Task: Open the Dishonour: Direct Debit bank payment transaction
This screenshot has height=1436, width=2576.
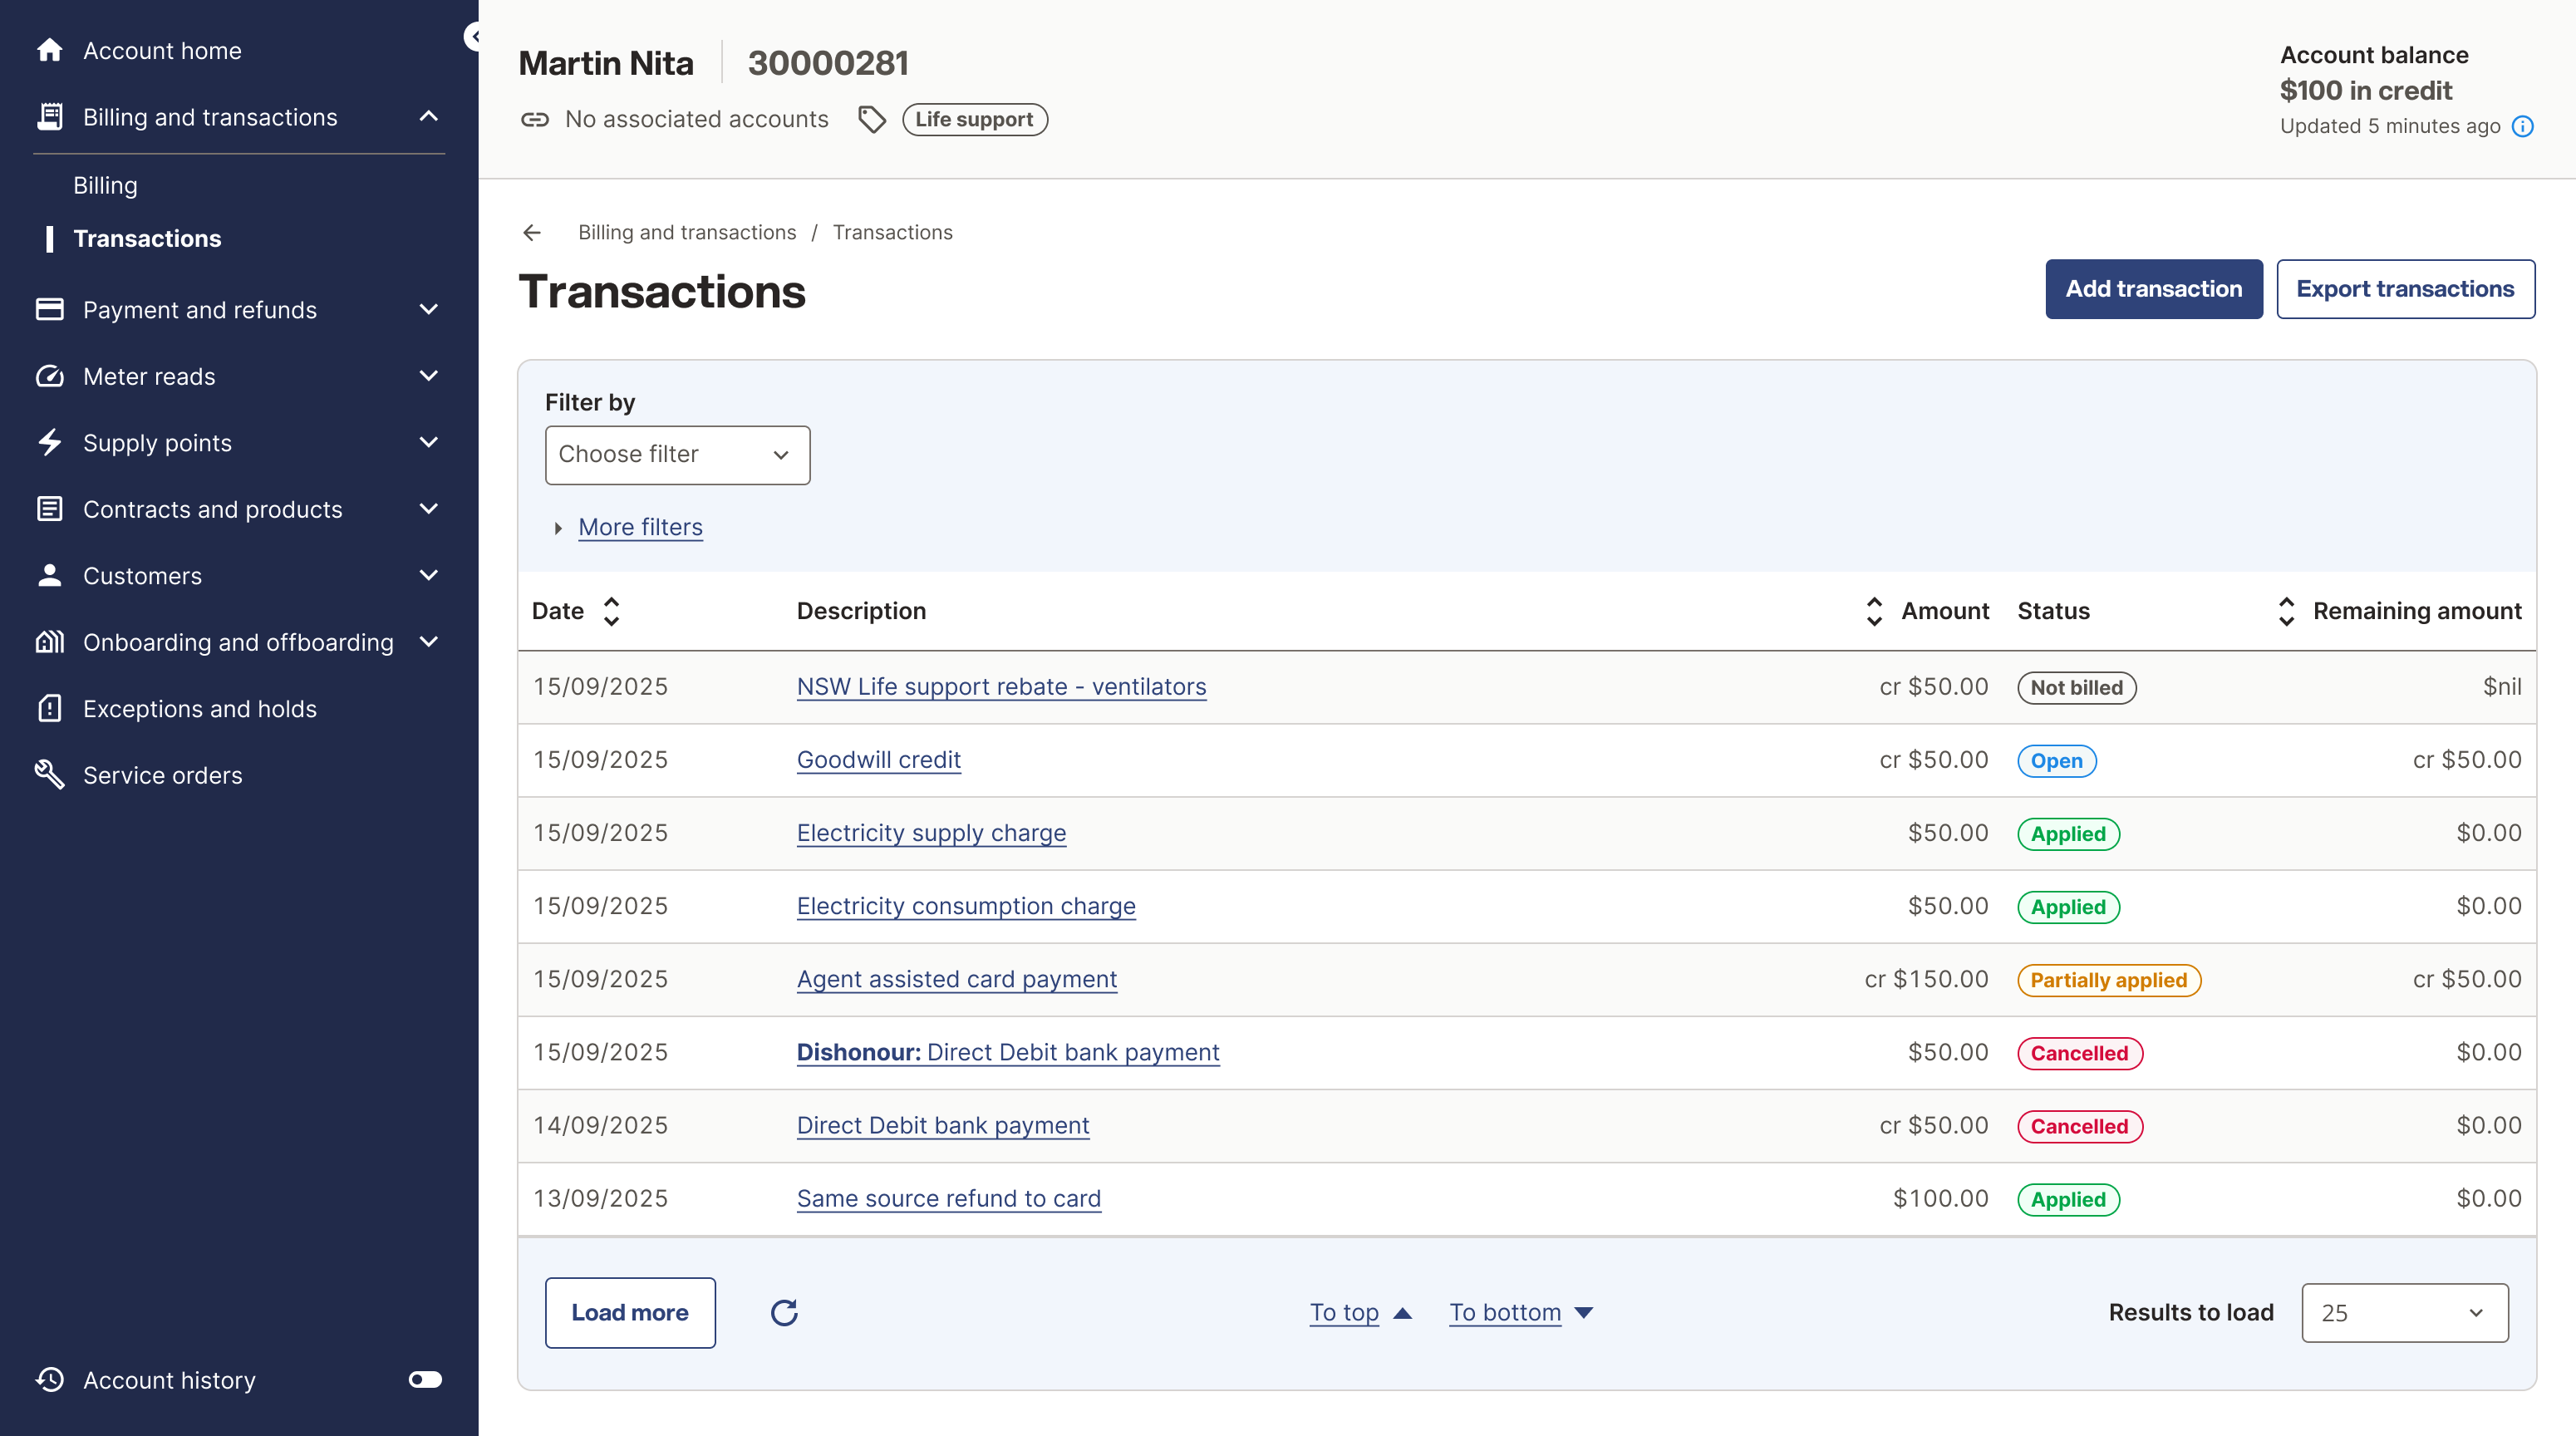Action: [1008, 1052]
